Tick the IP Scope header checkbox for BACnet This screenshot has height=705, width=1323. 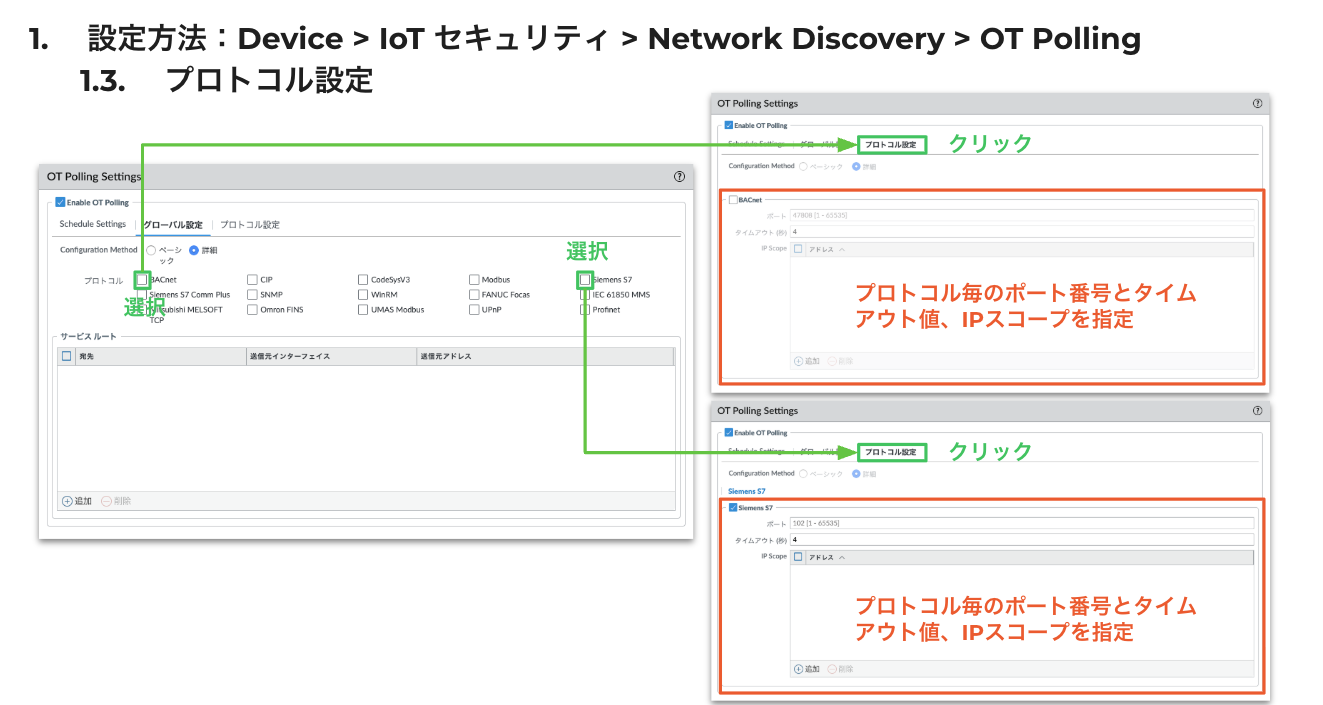tap(798, 249)
